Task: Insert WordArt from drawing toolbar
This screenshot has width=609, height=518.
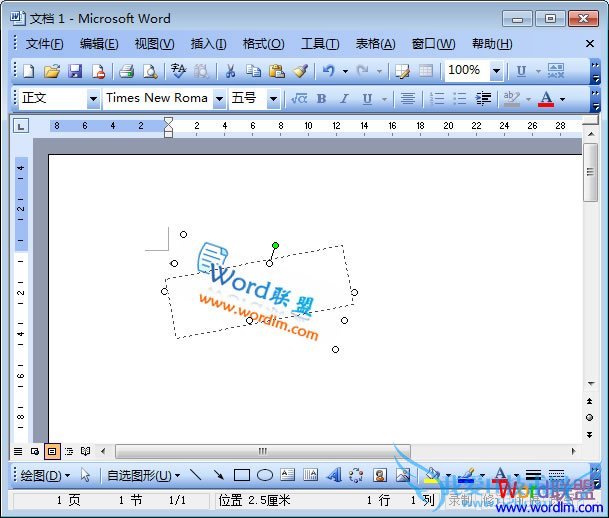Action: (x=334, y=476)
